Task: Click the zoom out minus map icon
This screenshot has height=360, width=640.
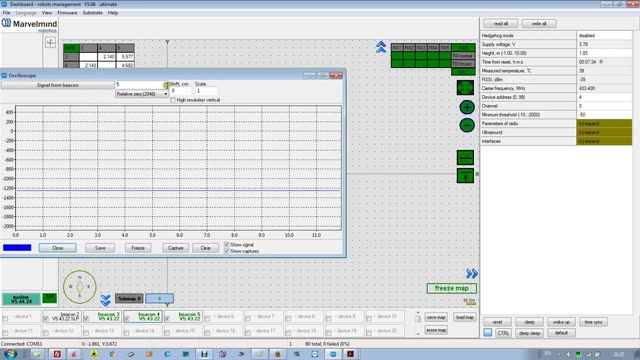Action: 467,125
